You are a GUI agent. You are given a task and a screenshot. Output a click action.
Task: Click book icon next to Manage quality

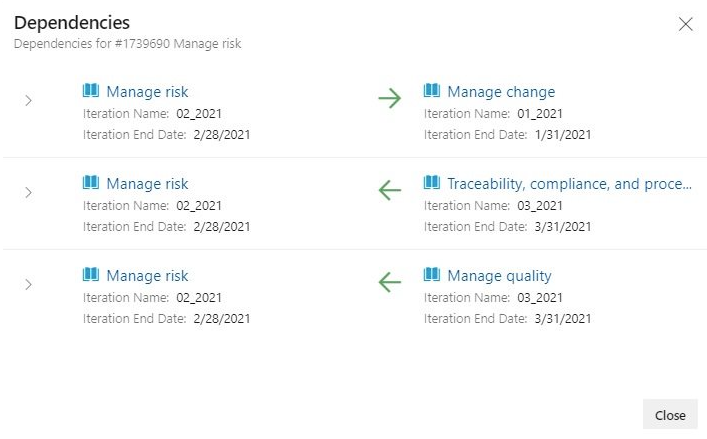point(432,274)
